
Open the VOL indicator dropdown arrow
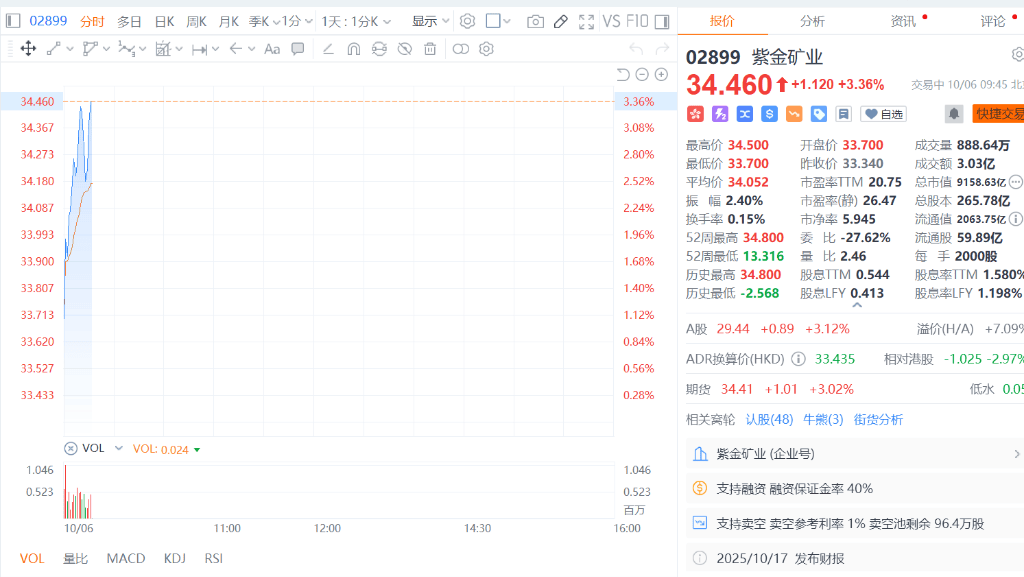pos(119,449)
